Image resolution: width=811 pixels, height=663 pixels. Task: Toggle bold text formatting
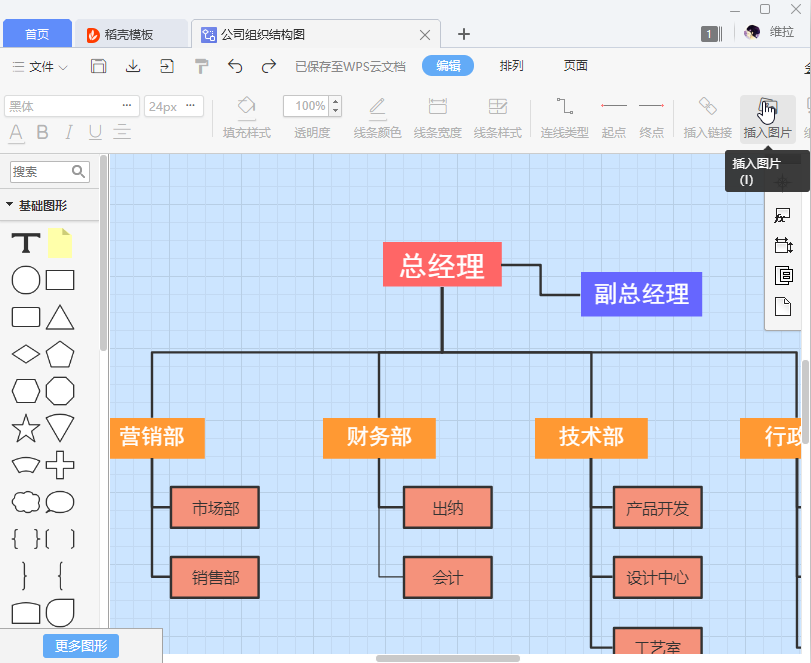[41, 133]
